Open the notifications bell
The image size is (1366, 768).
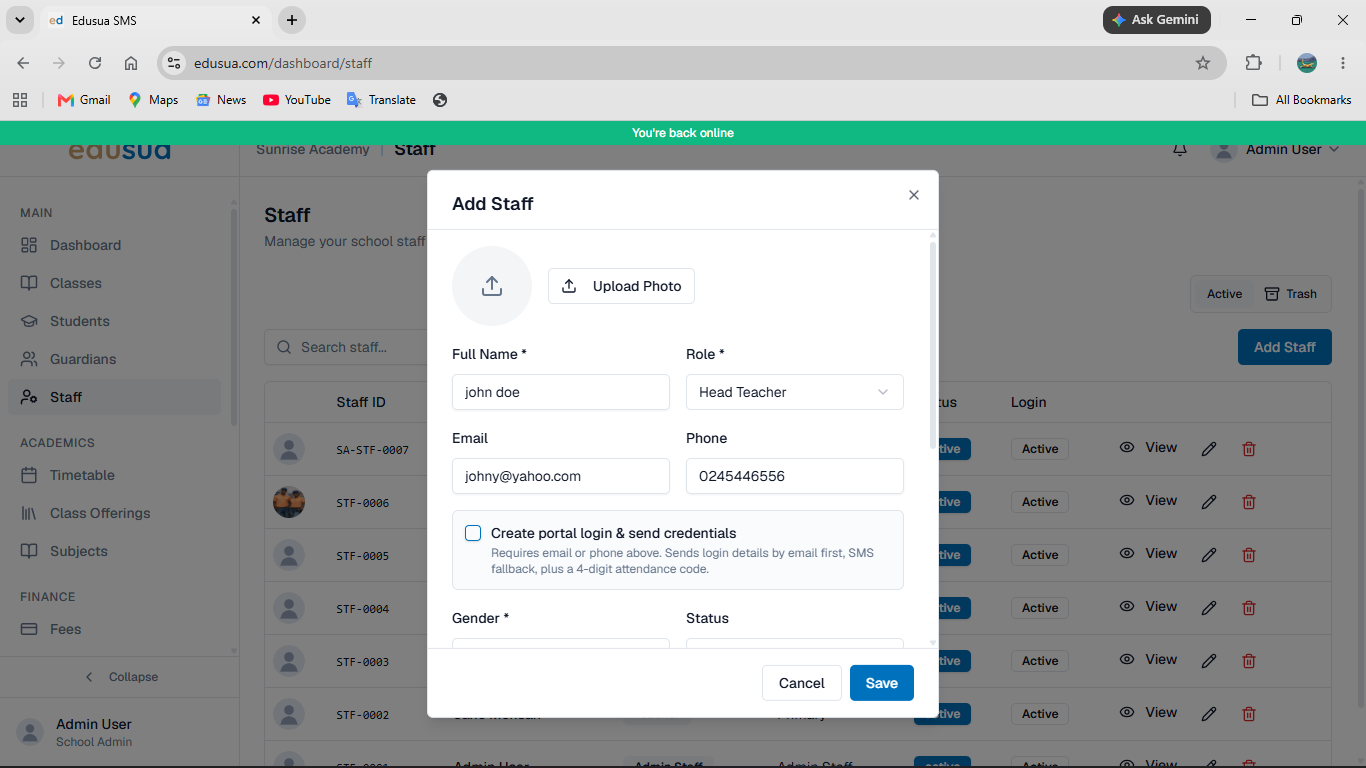pyautogui.click(x=1180, y=150)
